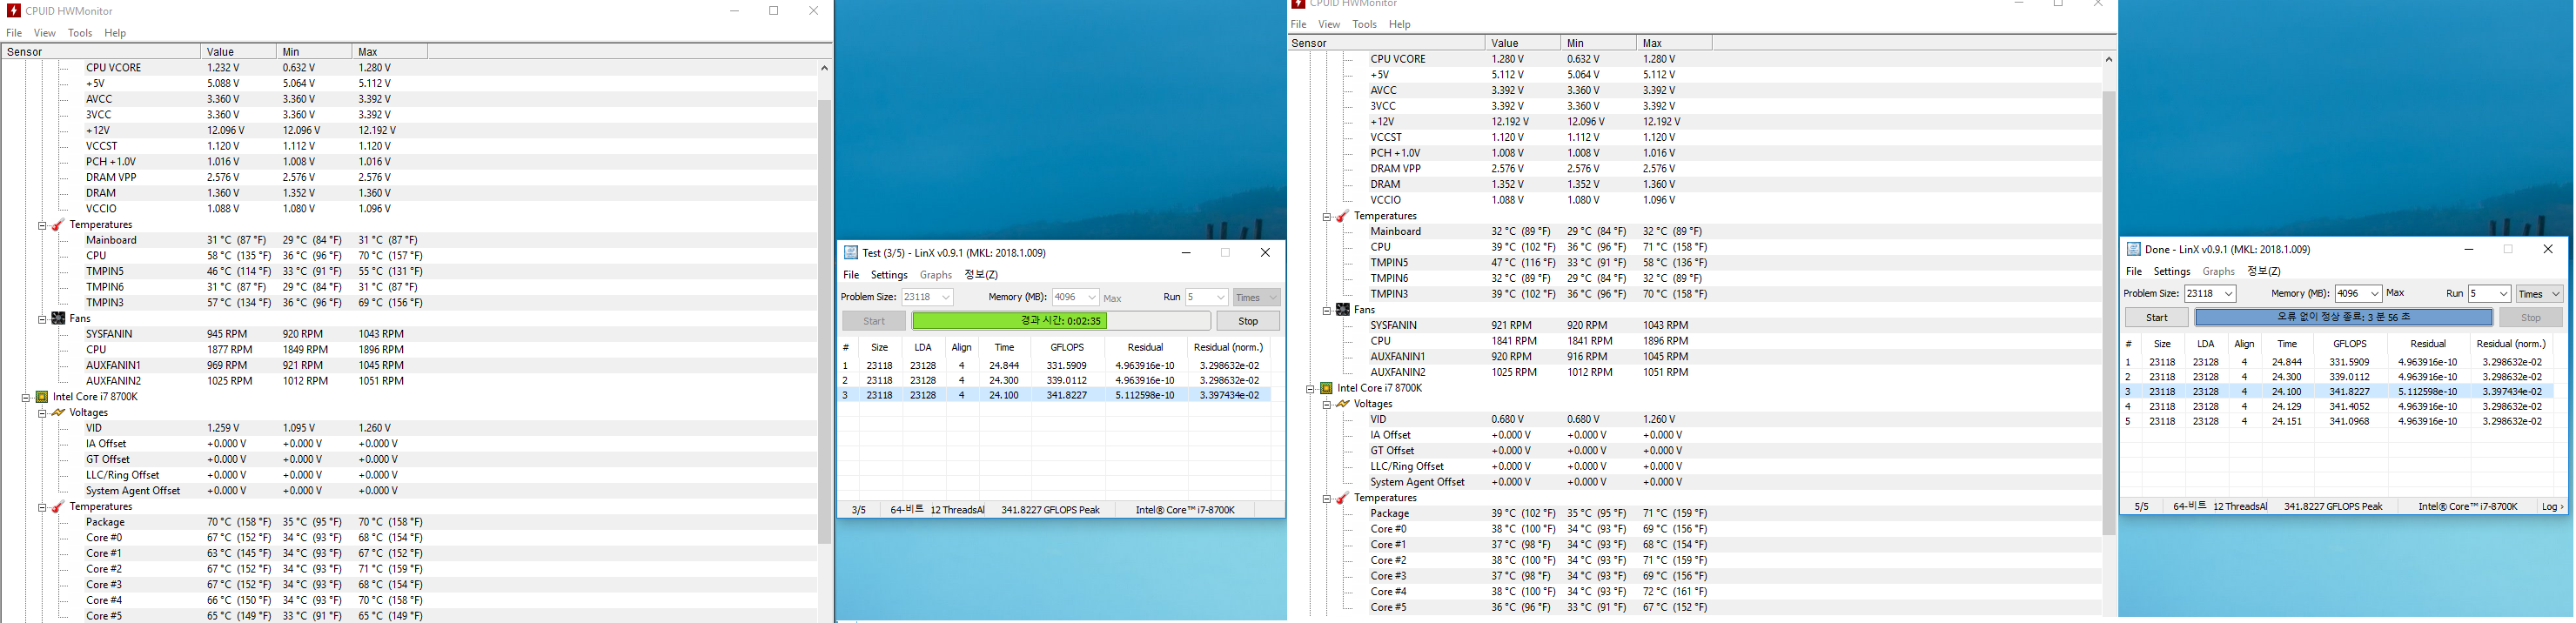Click the Log button in Done LinX status bar

[2552, 507]
